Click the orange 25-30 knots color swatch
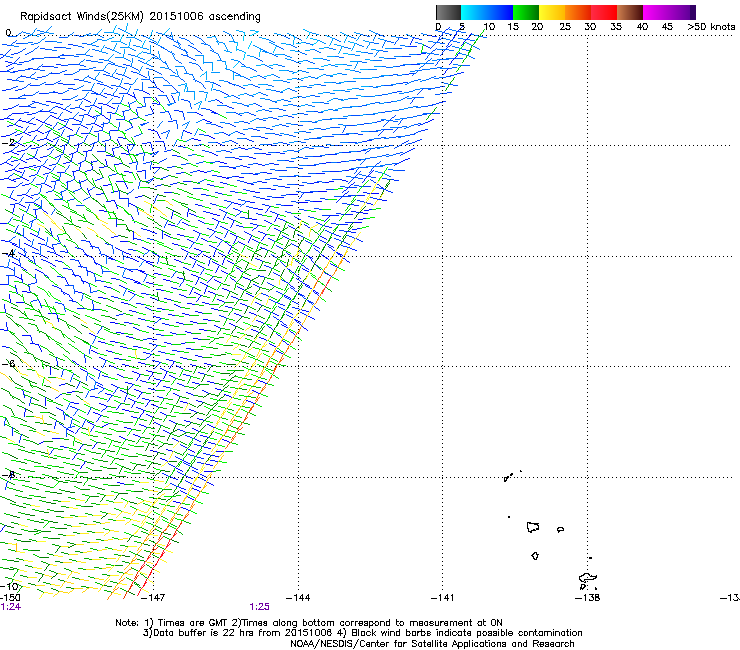The height and width of the screenshot is (650, 740). coord(578,12)
